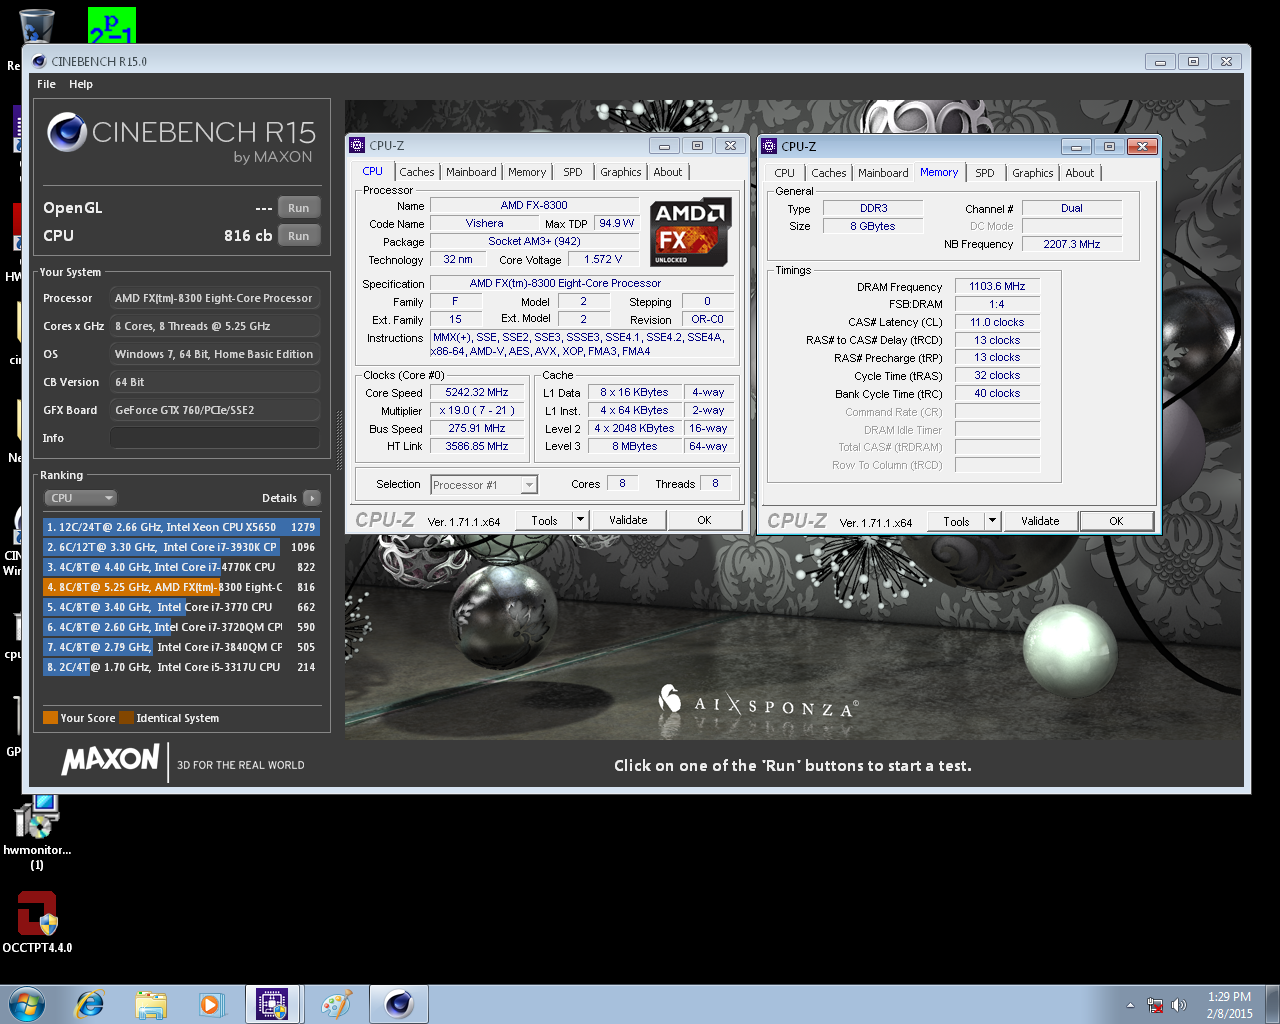The width and height of the screenshot is (1280, 1024).
Task: Switch to Cinebench taskbar button
Action: pyautogui.click(x=399, y=1004)
